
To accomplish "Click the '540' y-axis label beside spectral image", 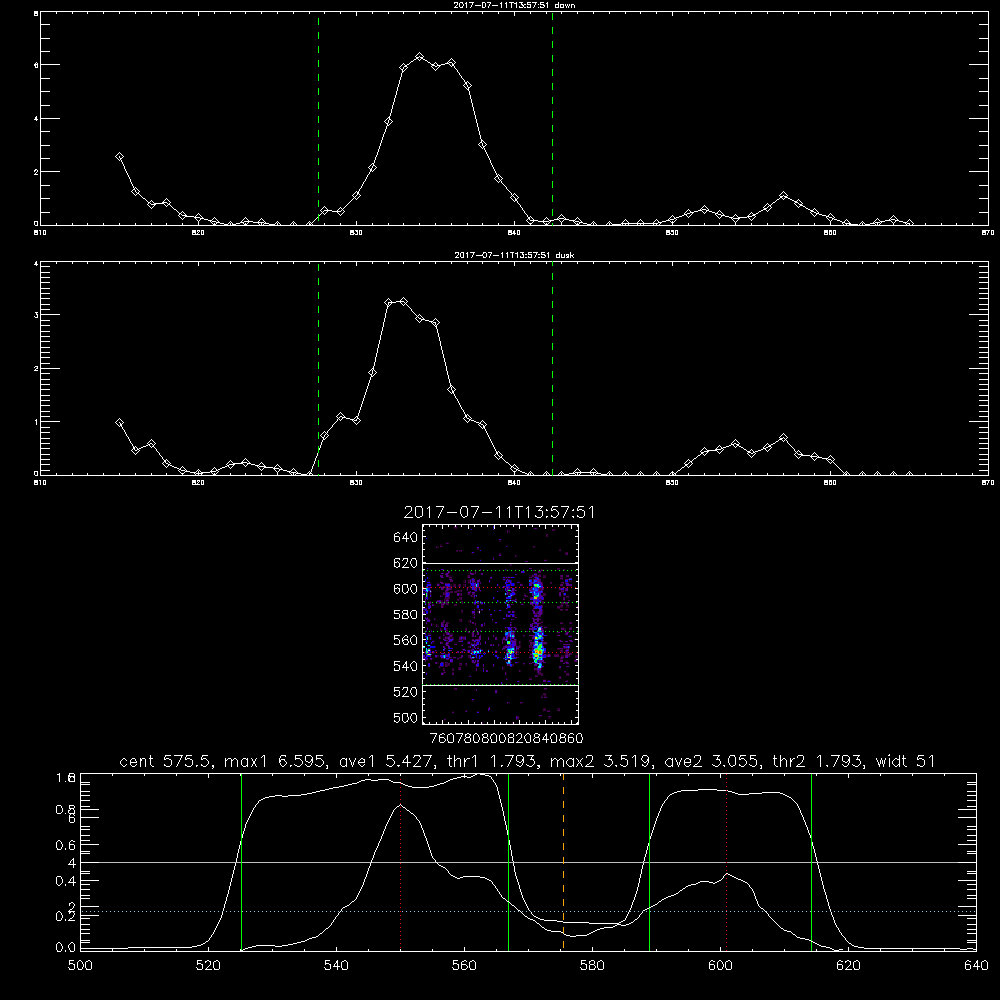I will 406,666.
